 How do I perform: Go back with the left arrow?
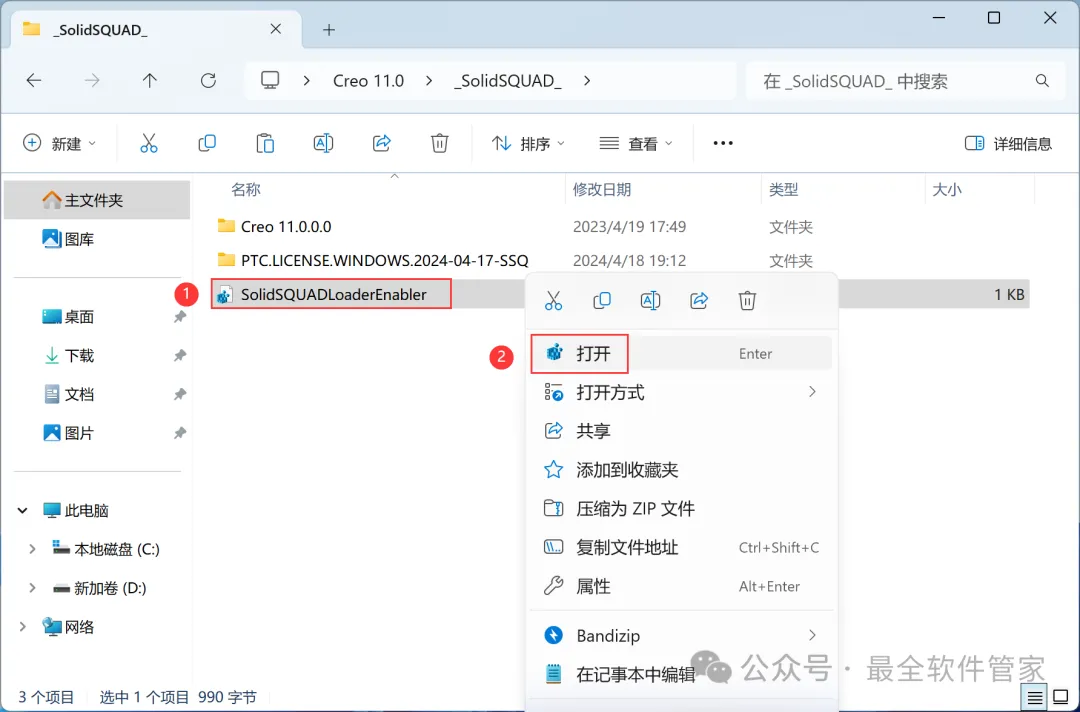pos(34,81)
